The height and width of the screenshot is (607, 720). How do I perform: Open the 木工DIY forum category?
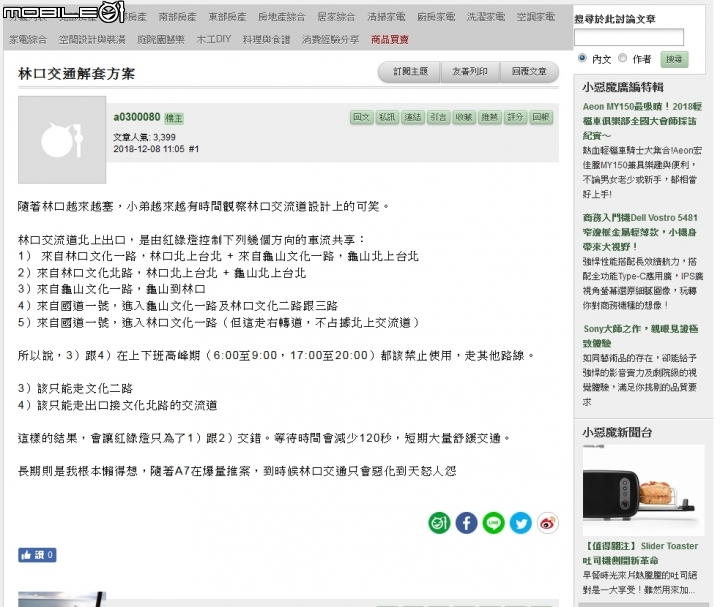tap(214, 39)
